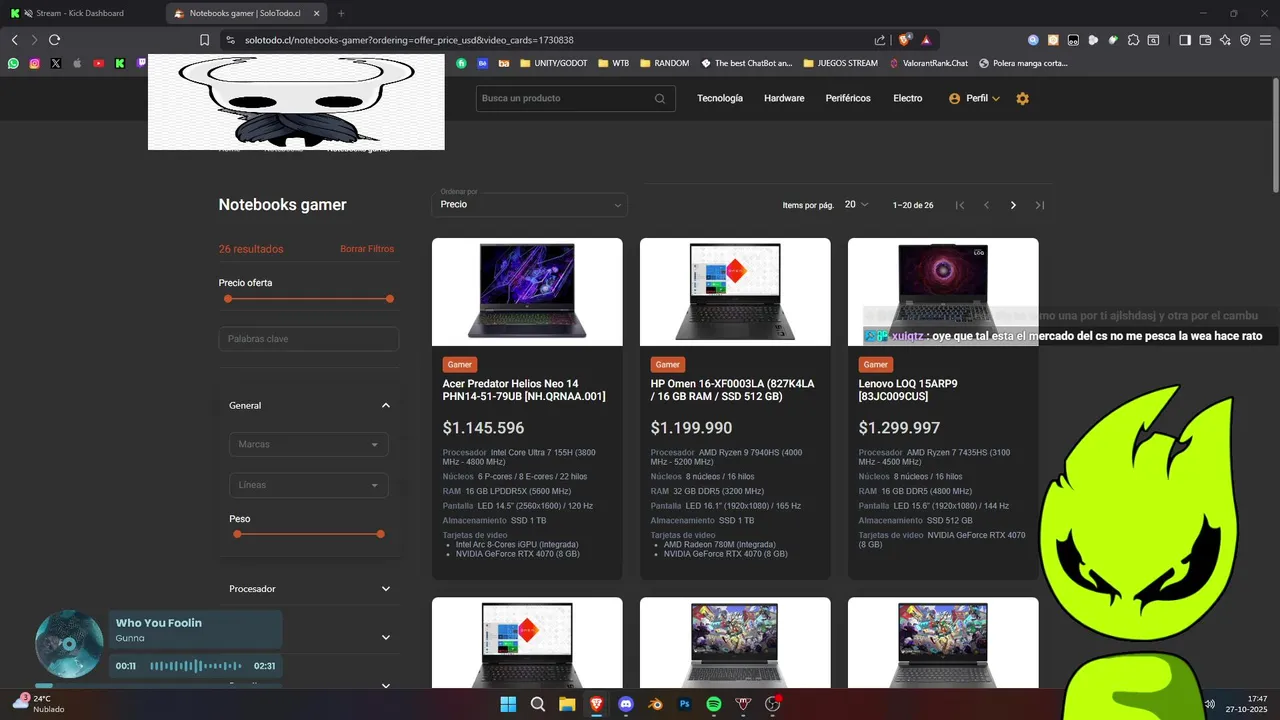Open the Brave Shields lion icon

905,40
